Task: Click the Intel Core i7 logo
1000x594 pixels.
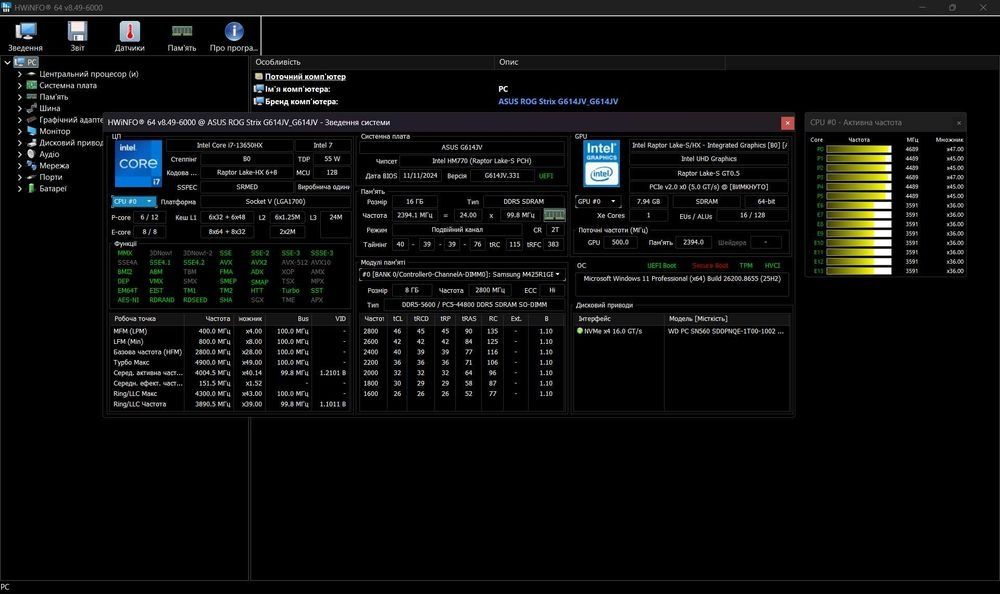Action: pyautogui.click(x=138, y=164)
